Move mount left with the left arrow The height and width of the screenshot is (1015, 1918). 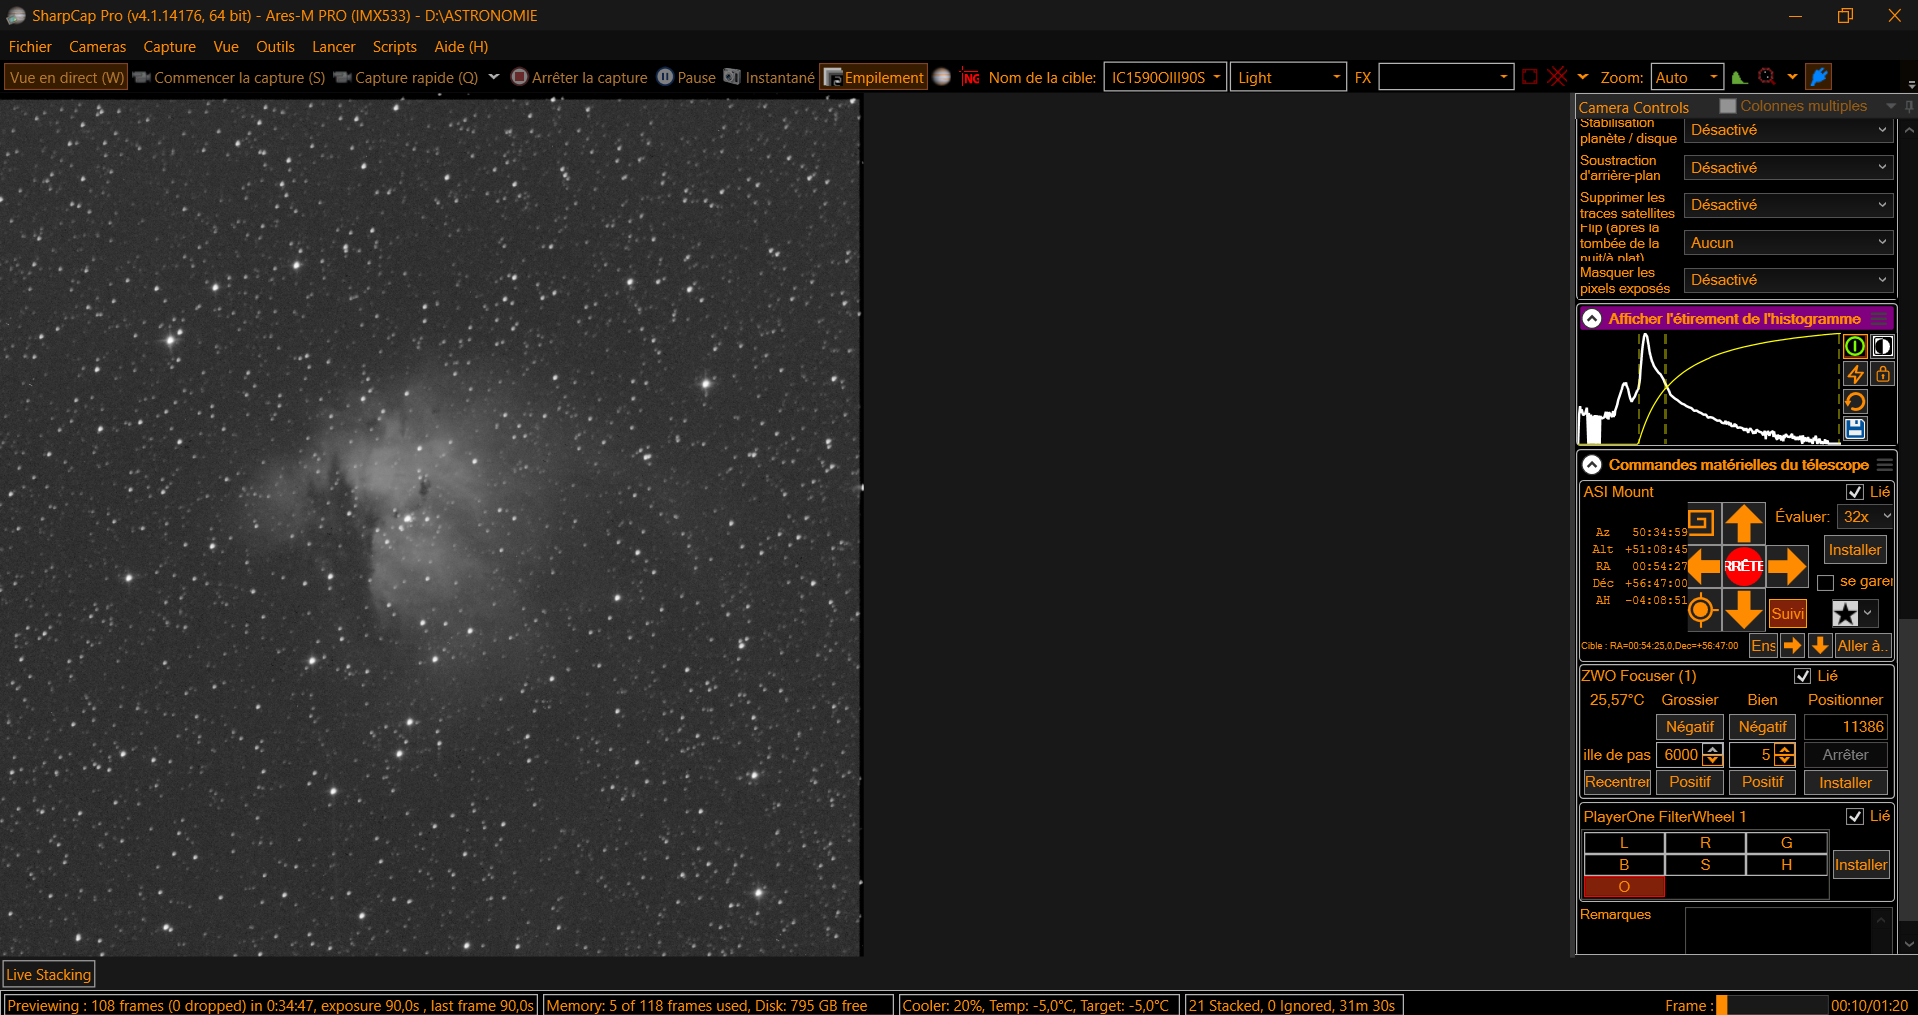tap(1704, 566)
